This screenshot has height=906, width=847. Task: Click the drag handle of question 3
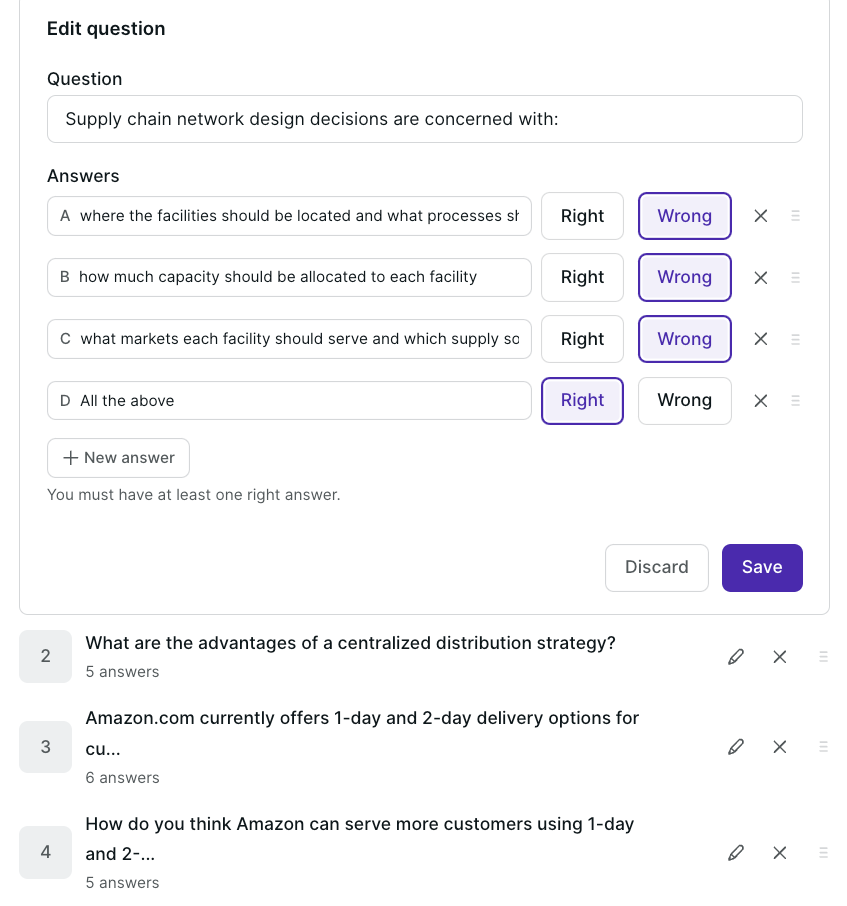(x=824, y=747)
